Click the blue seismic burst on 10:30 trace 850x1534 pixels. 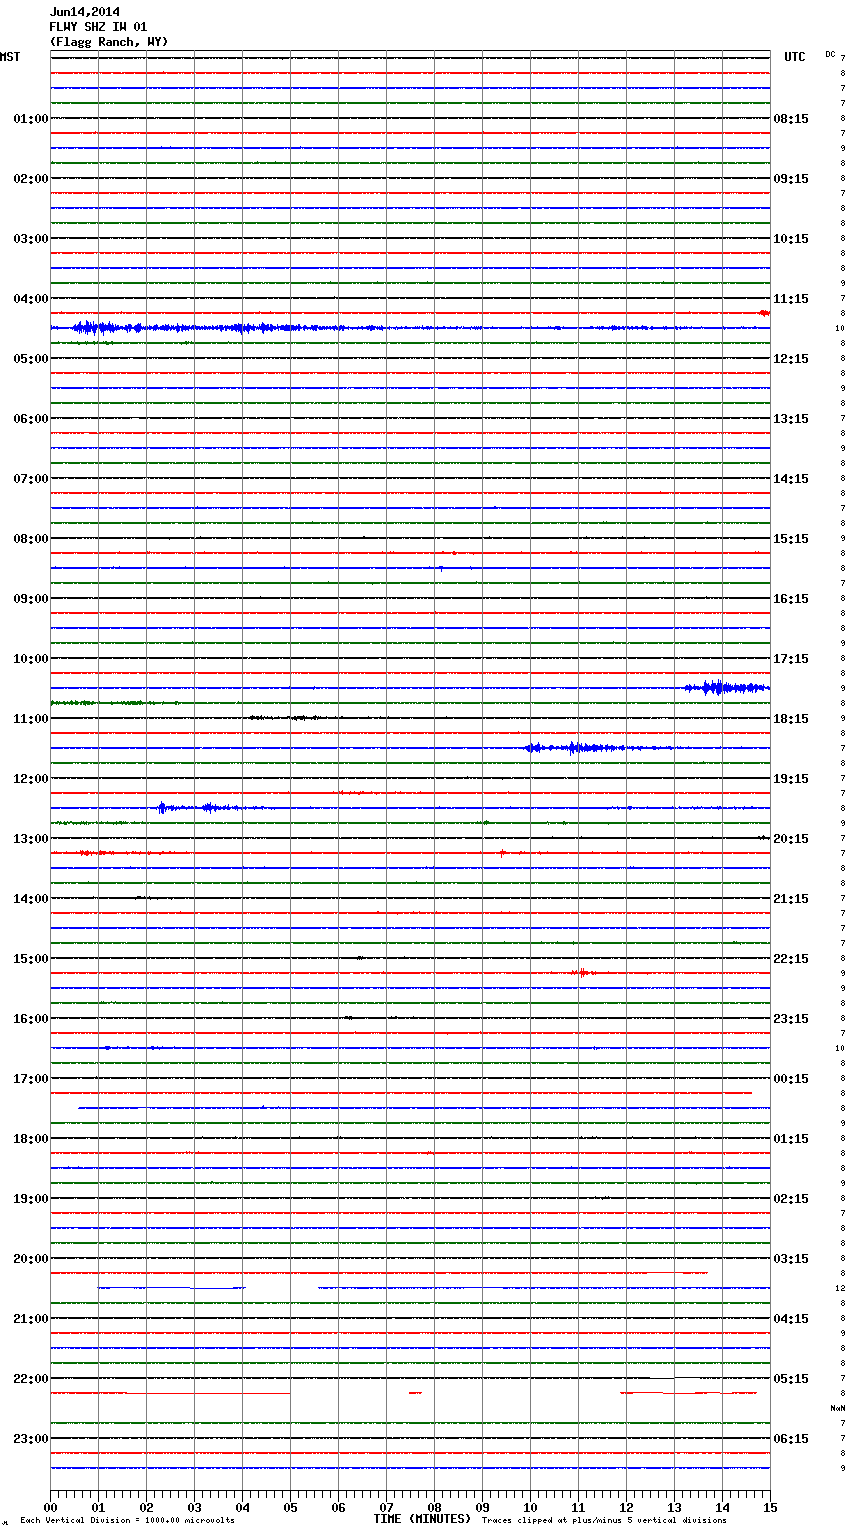(x=727, y=688)
